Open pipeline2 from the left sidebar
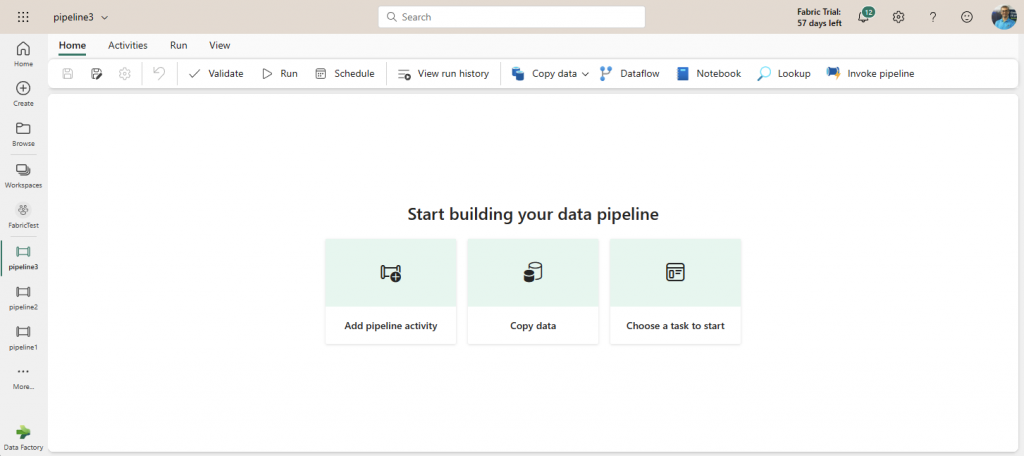Viewport: 1024px width, 456px height. (23, 296)
